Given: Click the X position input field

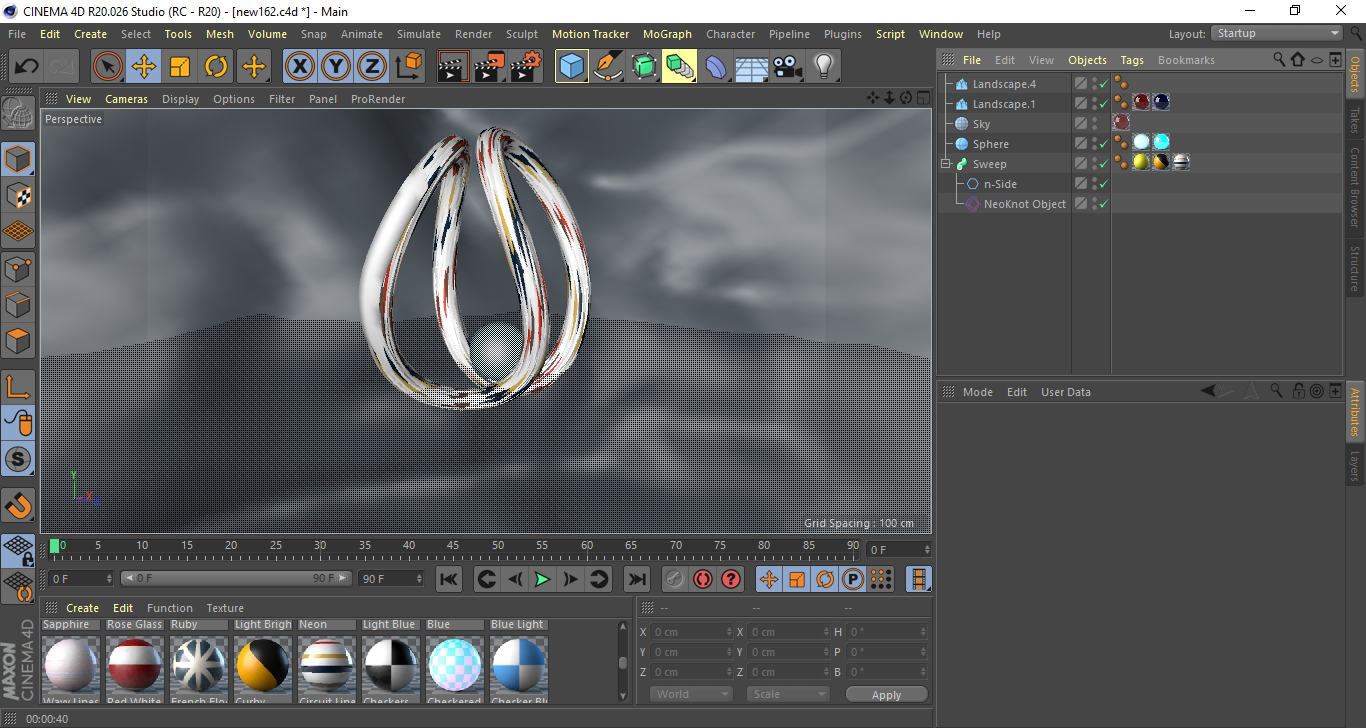Looking at the screenshot, I should pyautogui.click(x=691, y=632).
